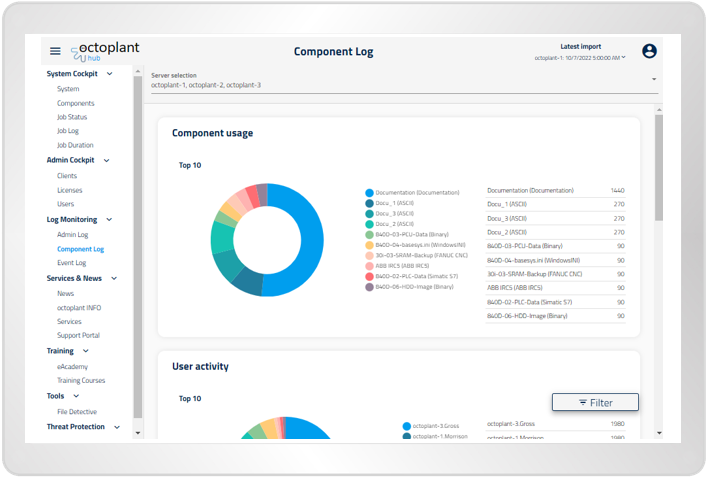Click Docu_1 (ASCII) legend color dot
The height and width of the screenshot is (477, 707).
tap(369, 203)
